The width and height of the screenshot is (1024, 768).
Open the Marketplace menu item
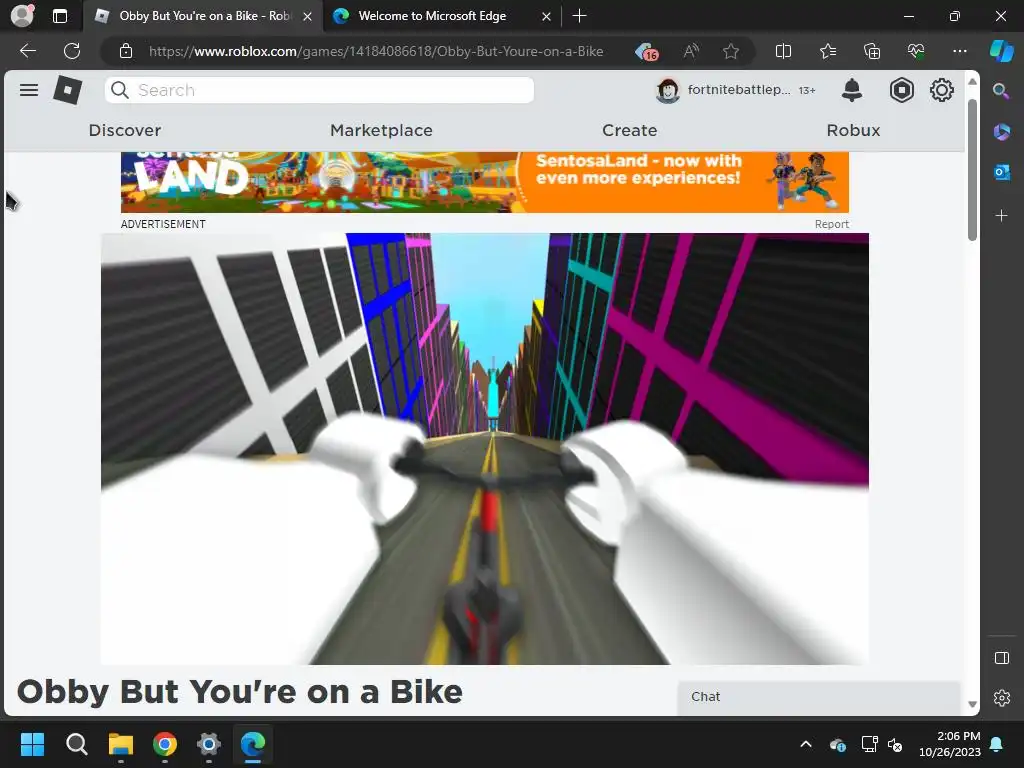(381, 130)
